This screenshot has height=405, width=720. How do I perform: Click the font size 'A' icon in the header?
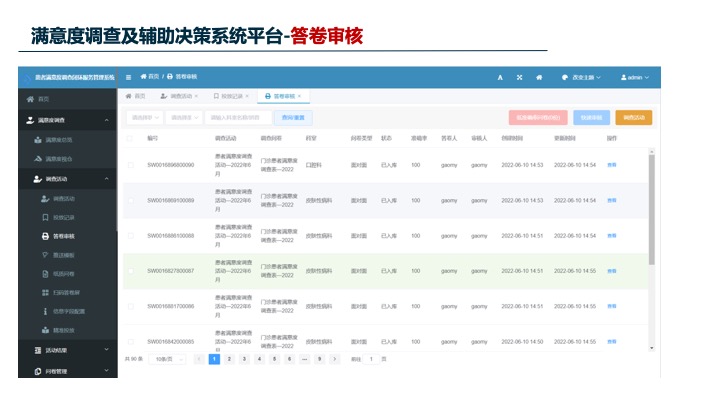point(500,78)
